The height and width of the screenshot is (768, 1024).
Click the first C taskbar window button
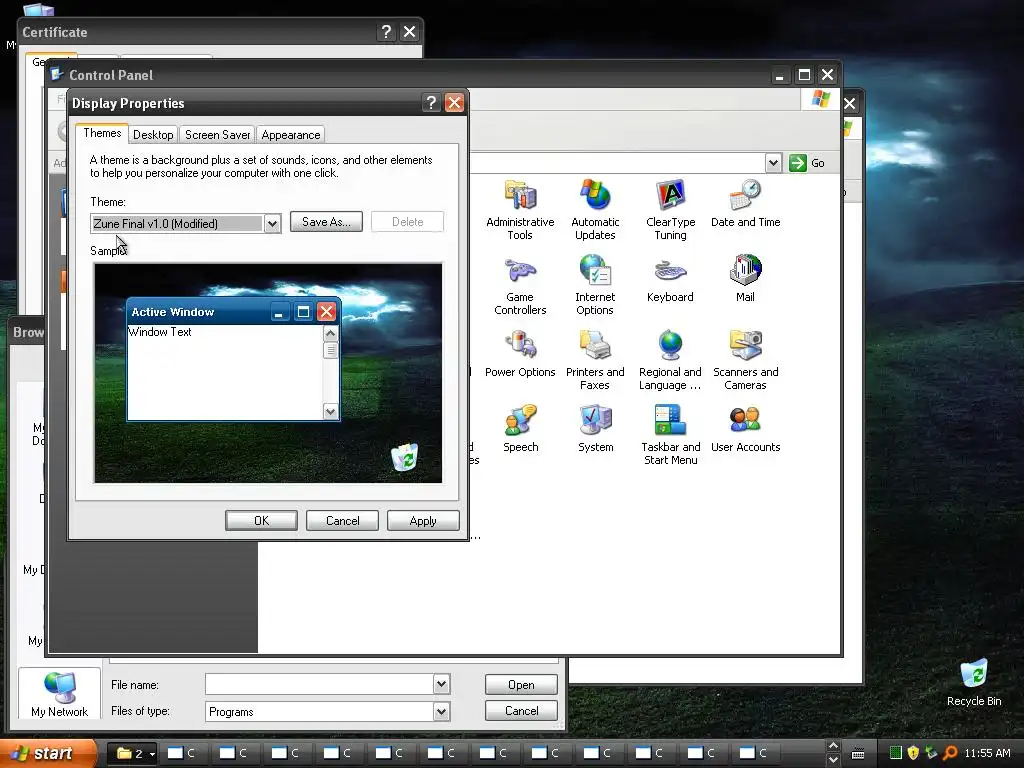(182, 754)
